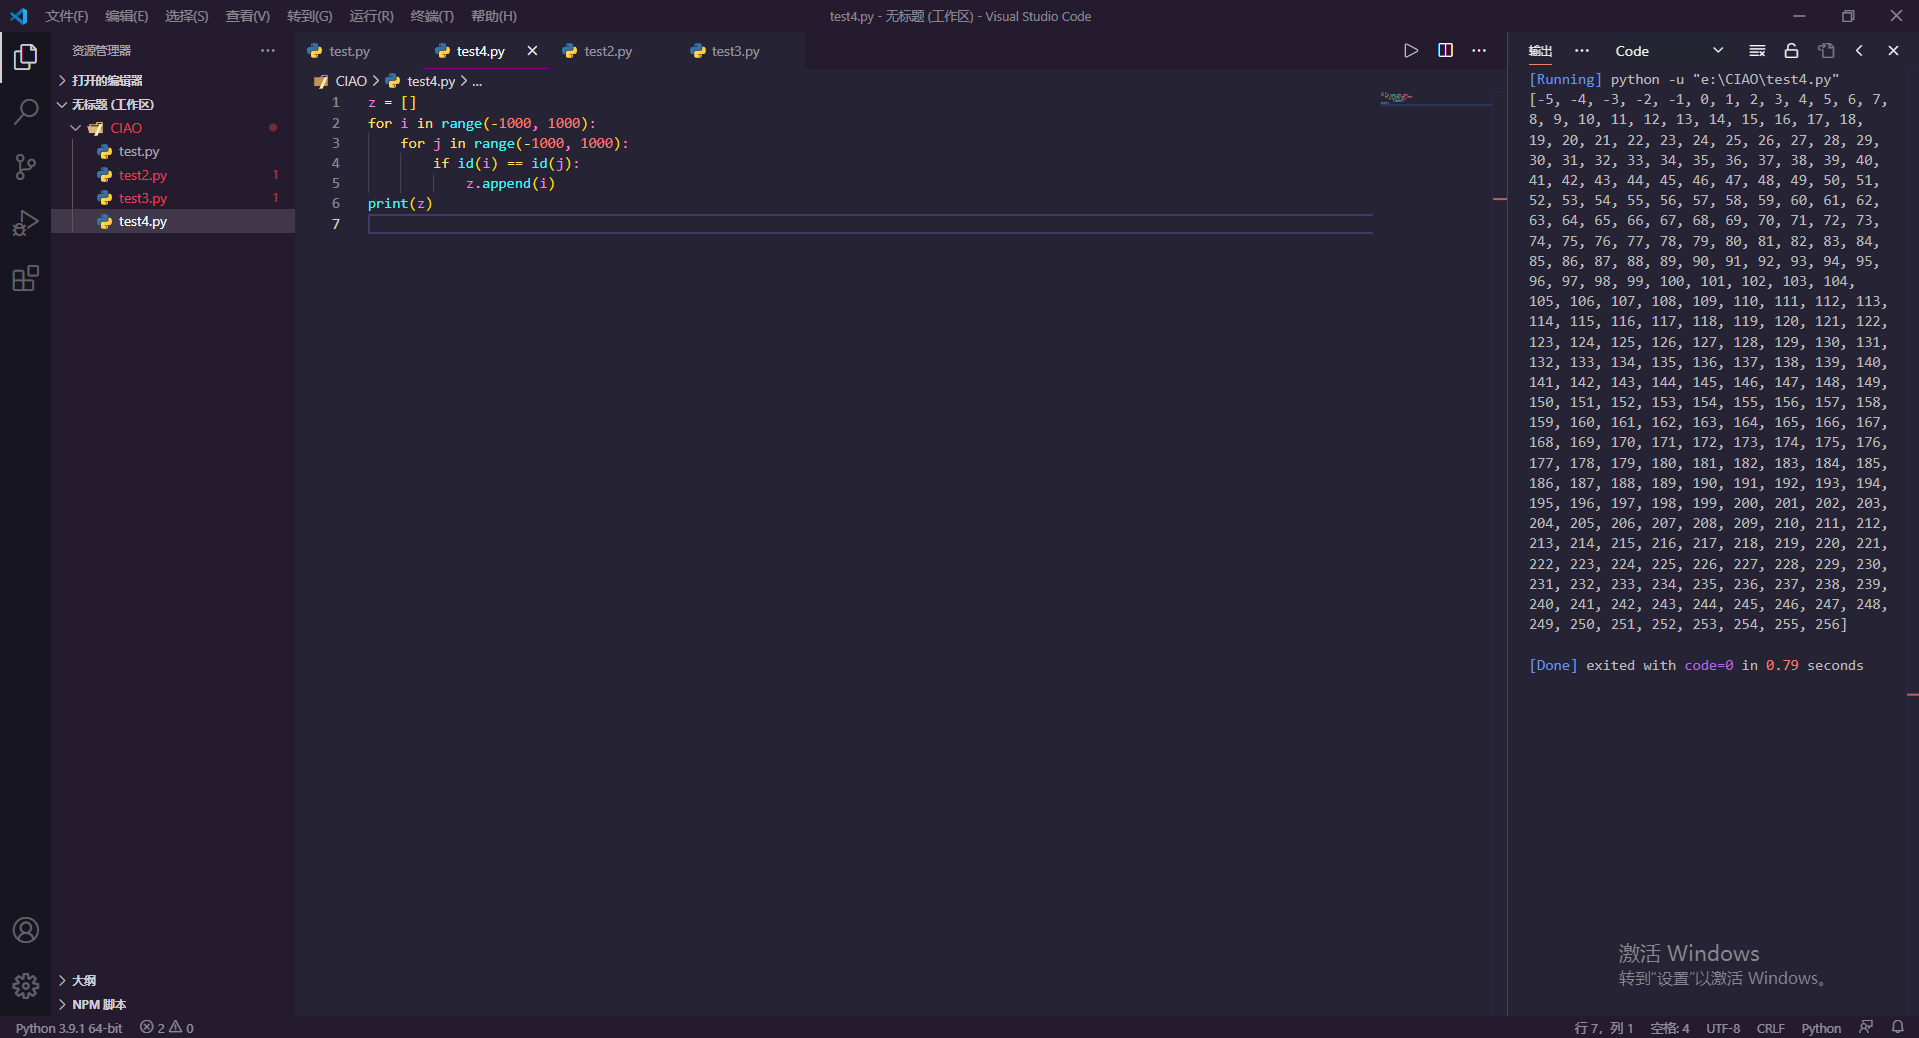Split the editor to the right
Image resolution: width=1919 pixels, height=1038 pixels.
[1445, 51]
